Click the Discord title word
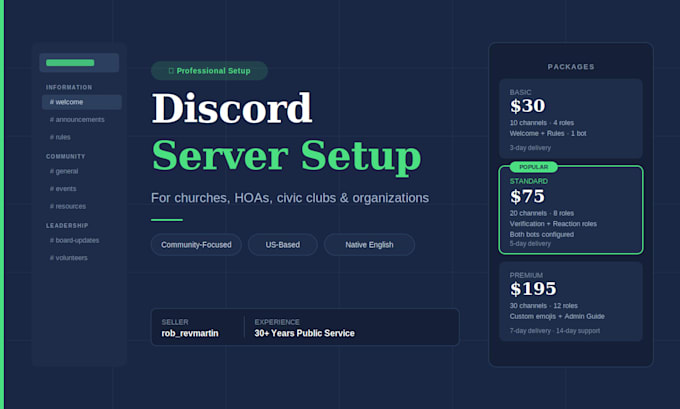The height and width of the screenshot is (409, 680). [x=232, y=108]
